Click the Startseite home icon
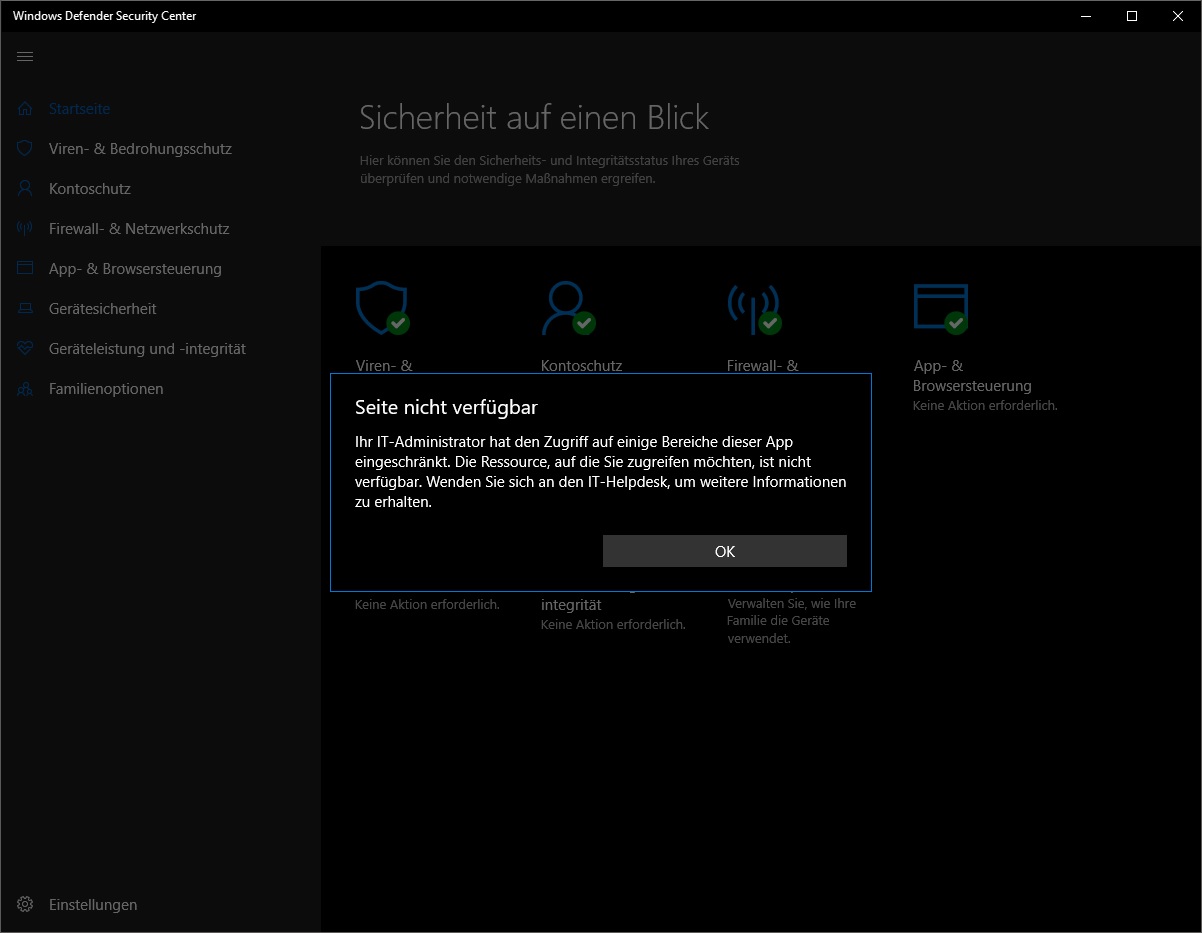The image size is (1202, 933). [x=25, y=109]
